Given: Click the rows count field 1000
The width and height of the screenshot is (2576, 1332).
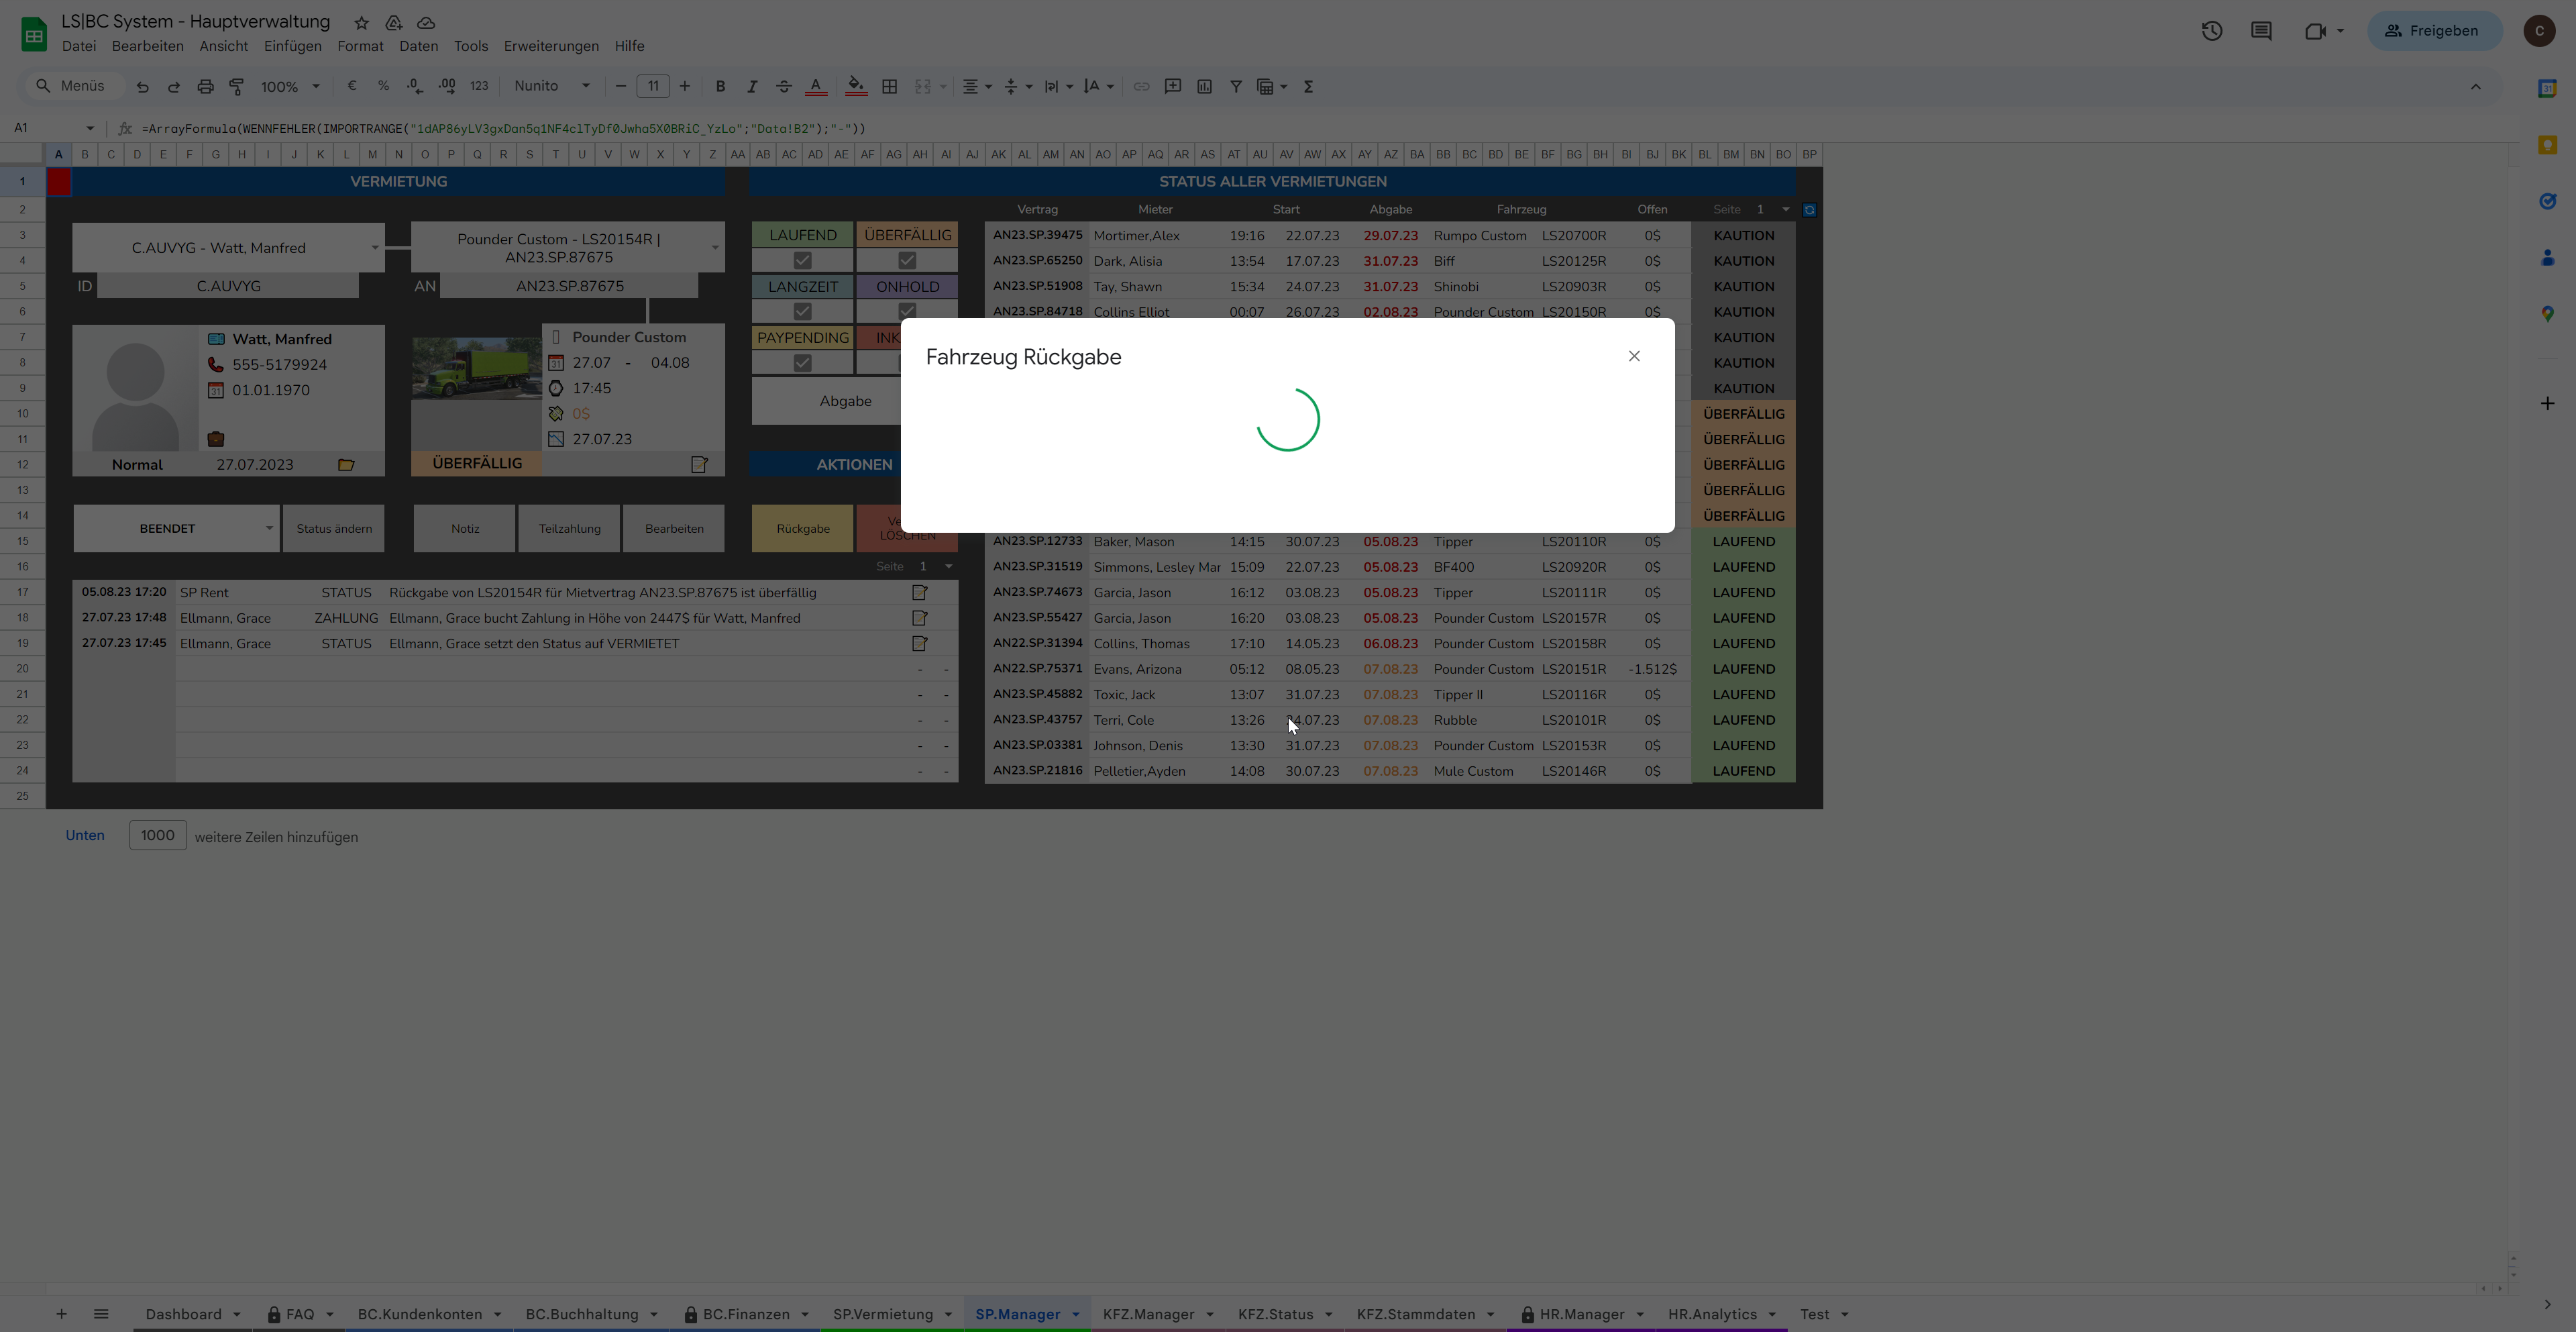Looking at the screenshot, I should (158, 835).
